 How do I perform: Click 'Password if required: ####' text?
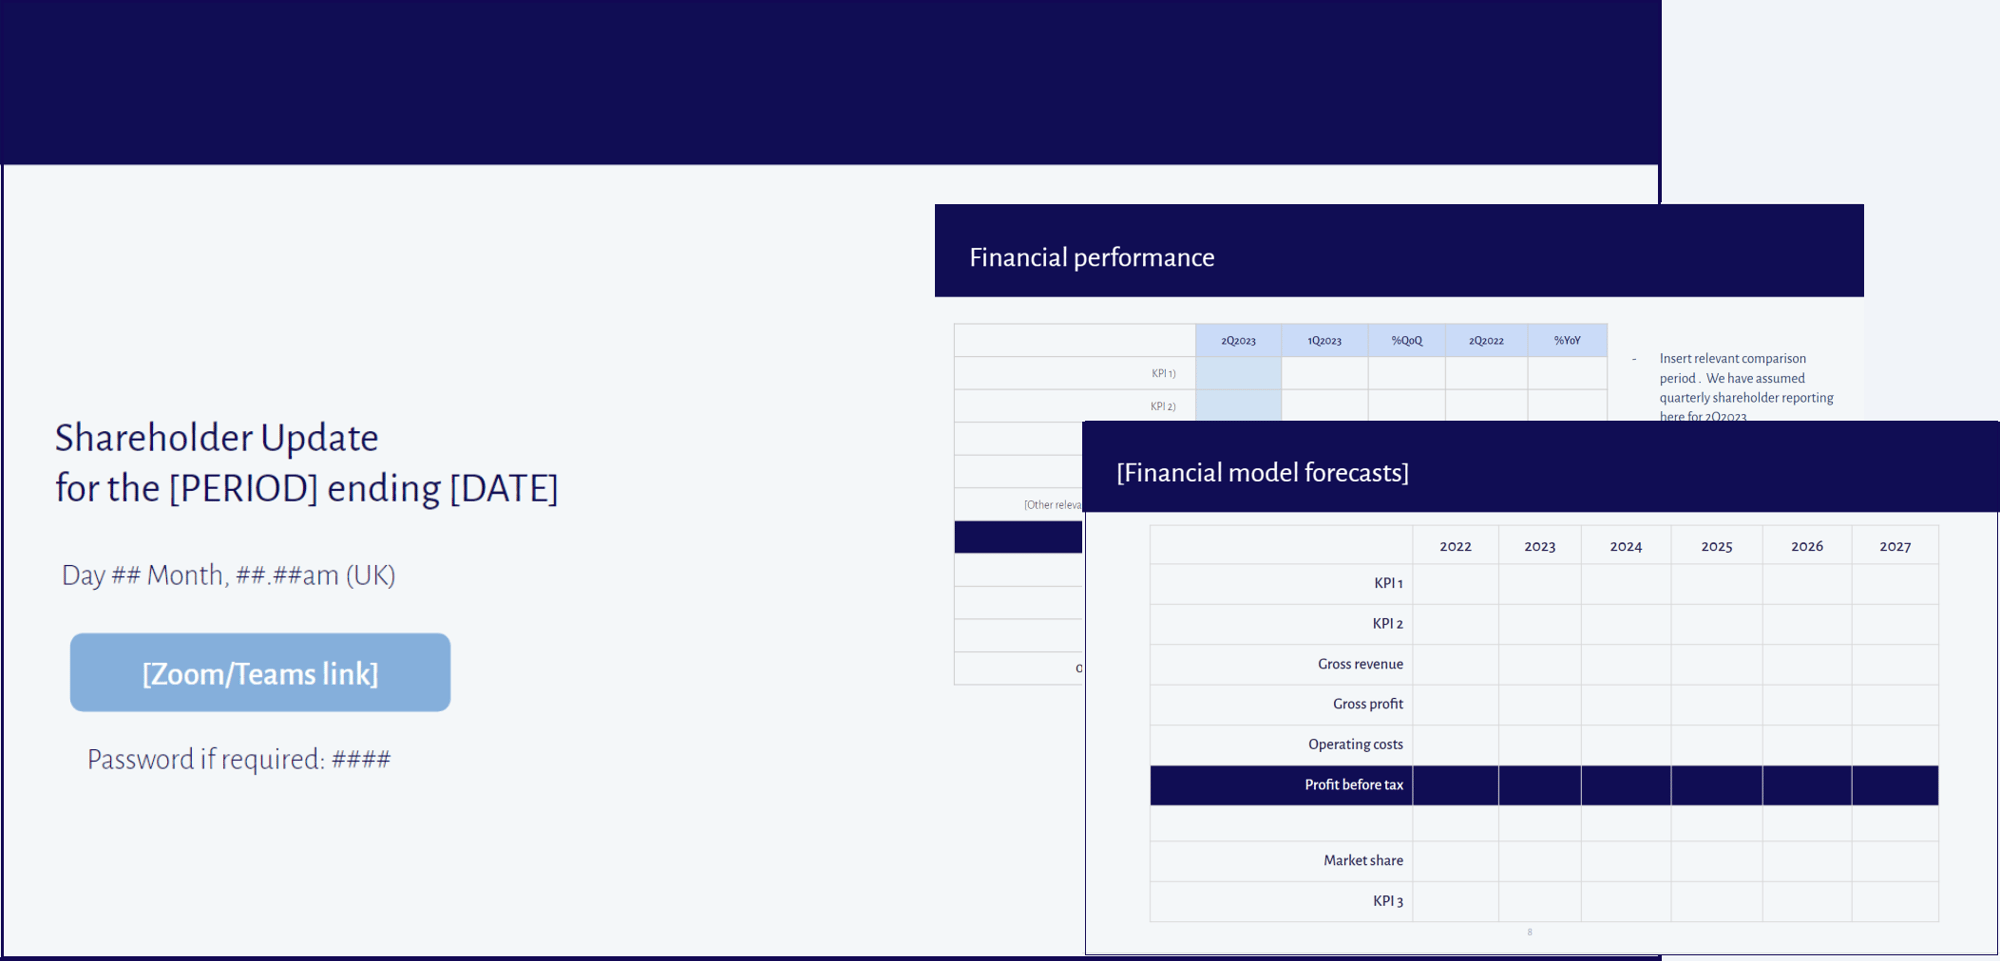(238, 759)
